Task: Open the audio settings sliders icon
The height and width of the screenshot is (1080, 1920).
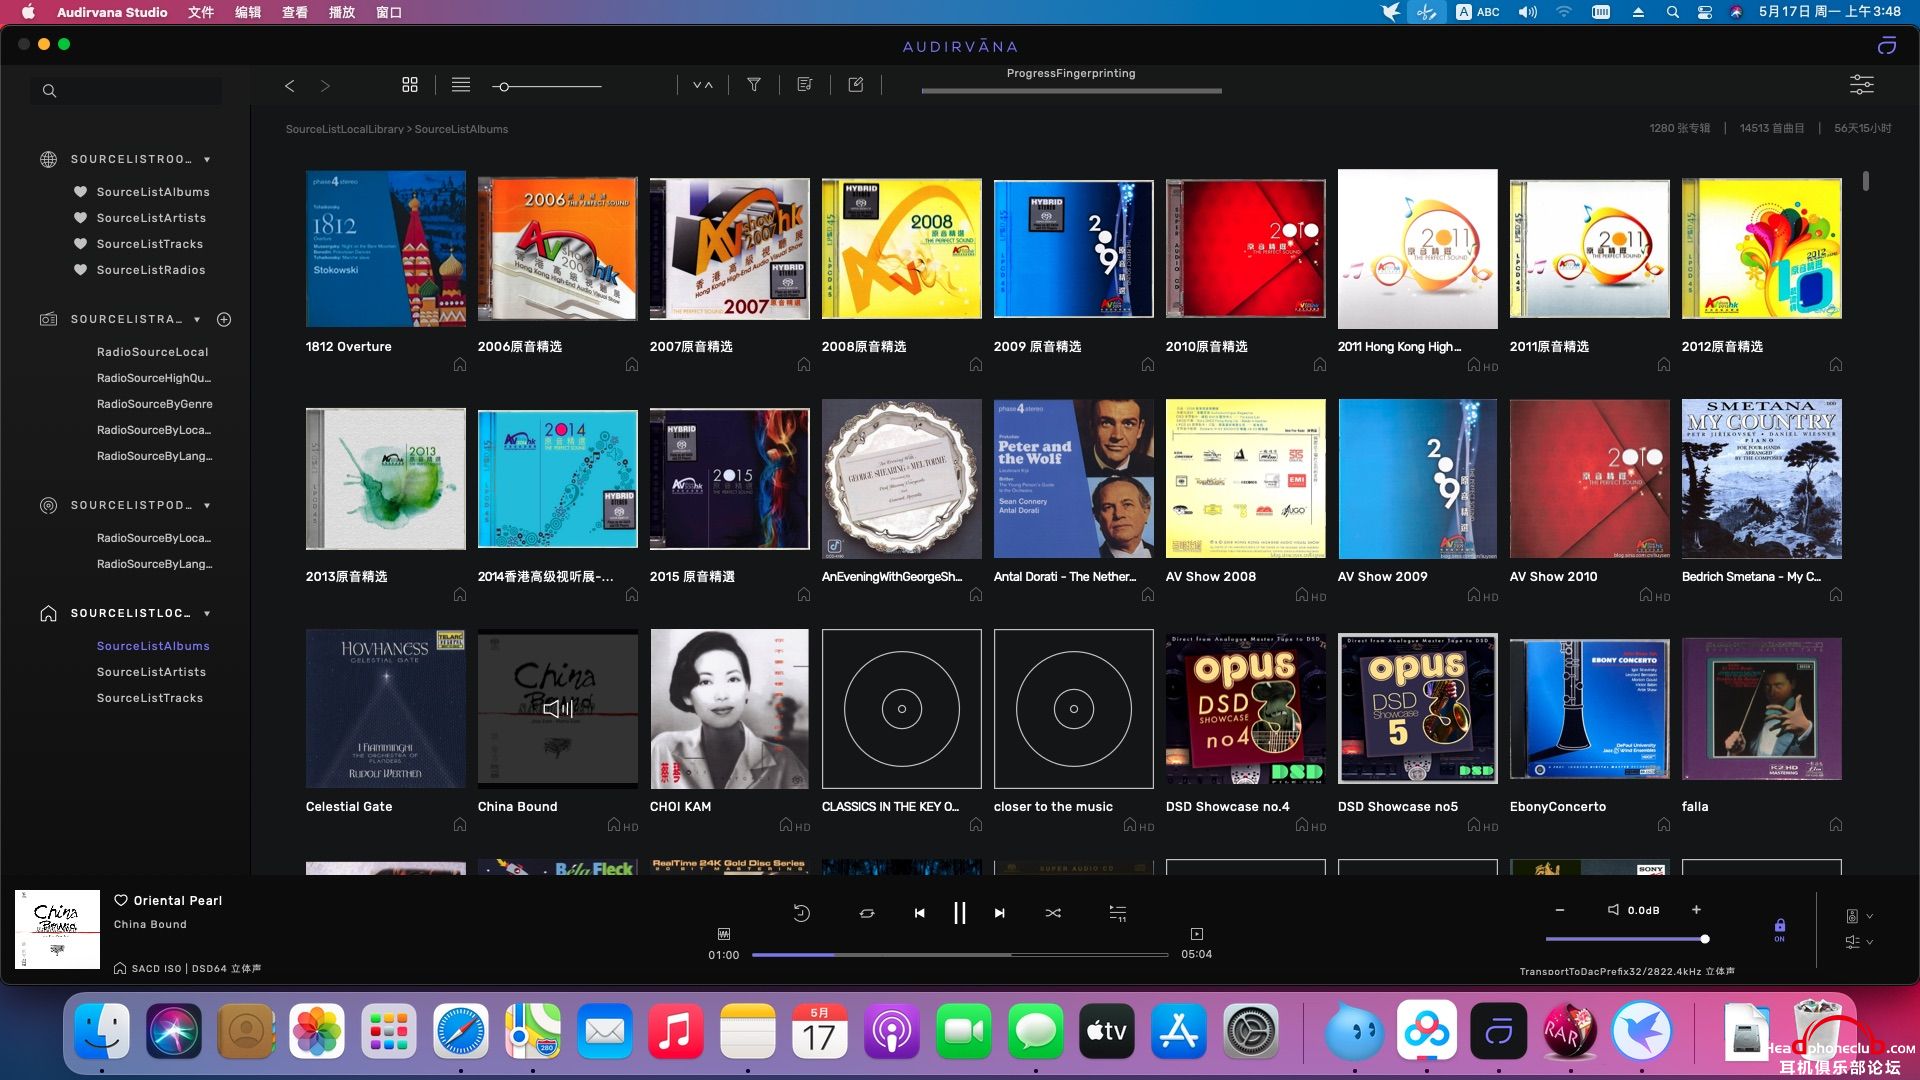Action: pyautogui.click(x=1861, y=85)
